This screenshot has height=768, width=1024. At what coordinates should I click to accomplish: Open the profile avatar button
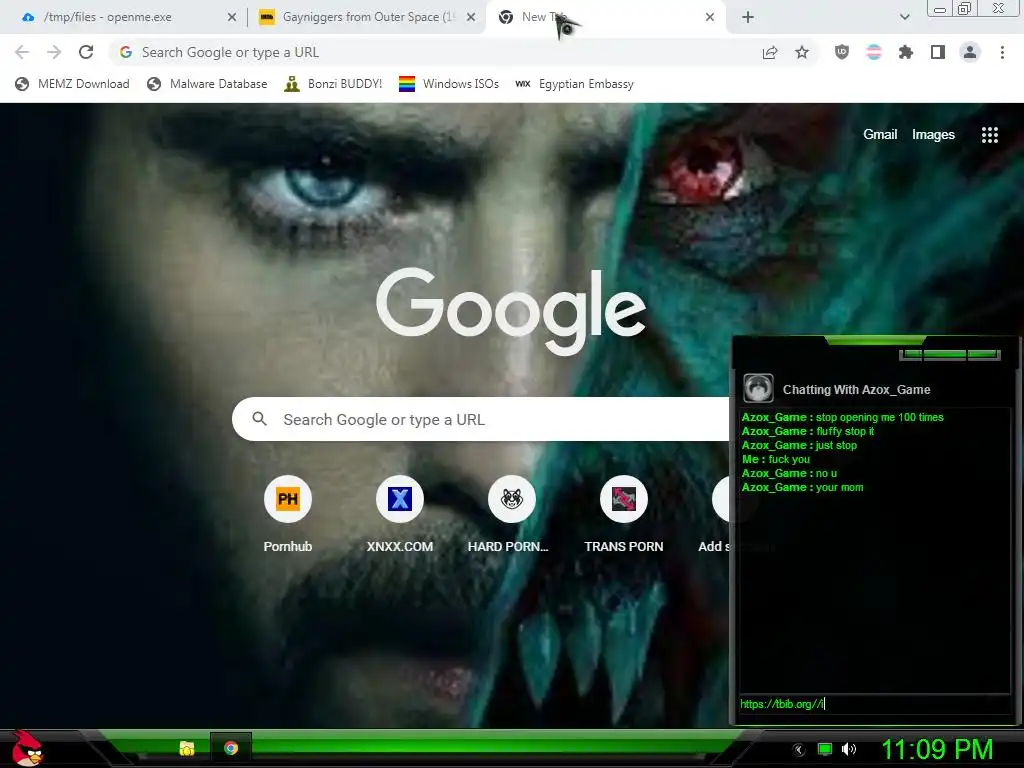970,52
